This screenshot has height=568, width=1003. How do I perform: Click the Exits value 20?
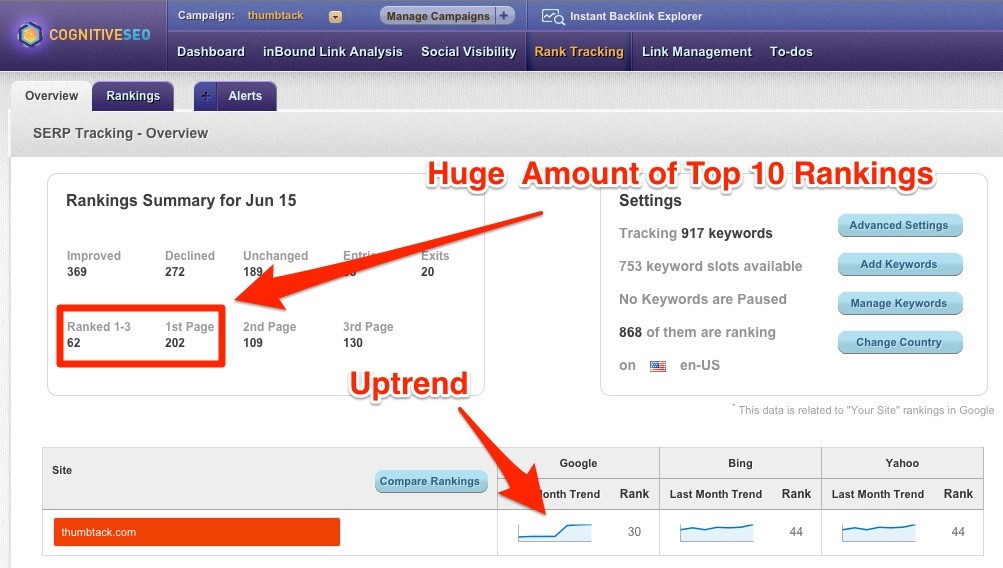[x=427, y=272]
